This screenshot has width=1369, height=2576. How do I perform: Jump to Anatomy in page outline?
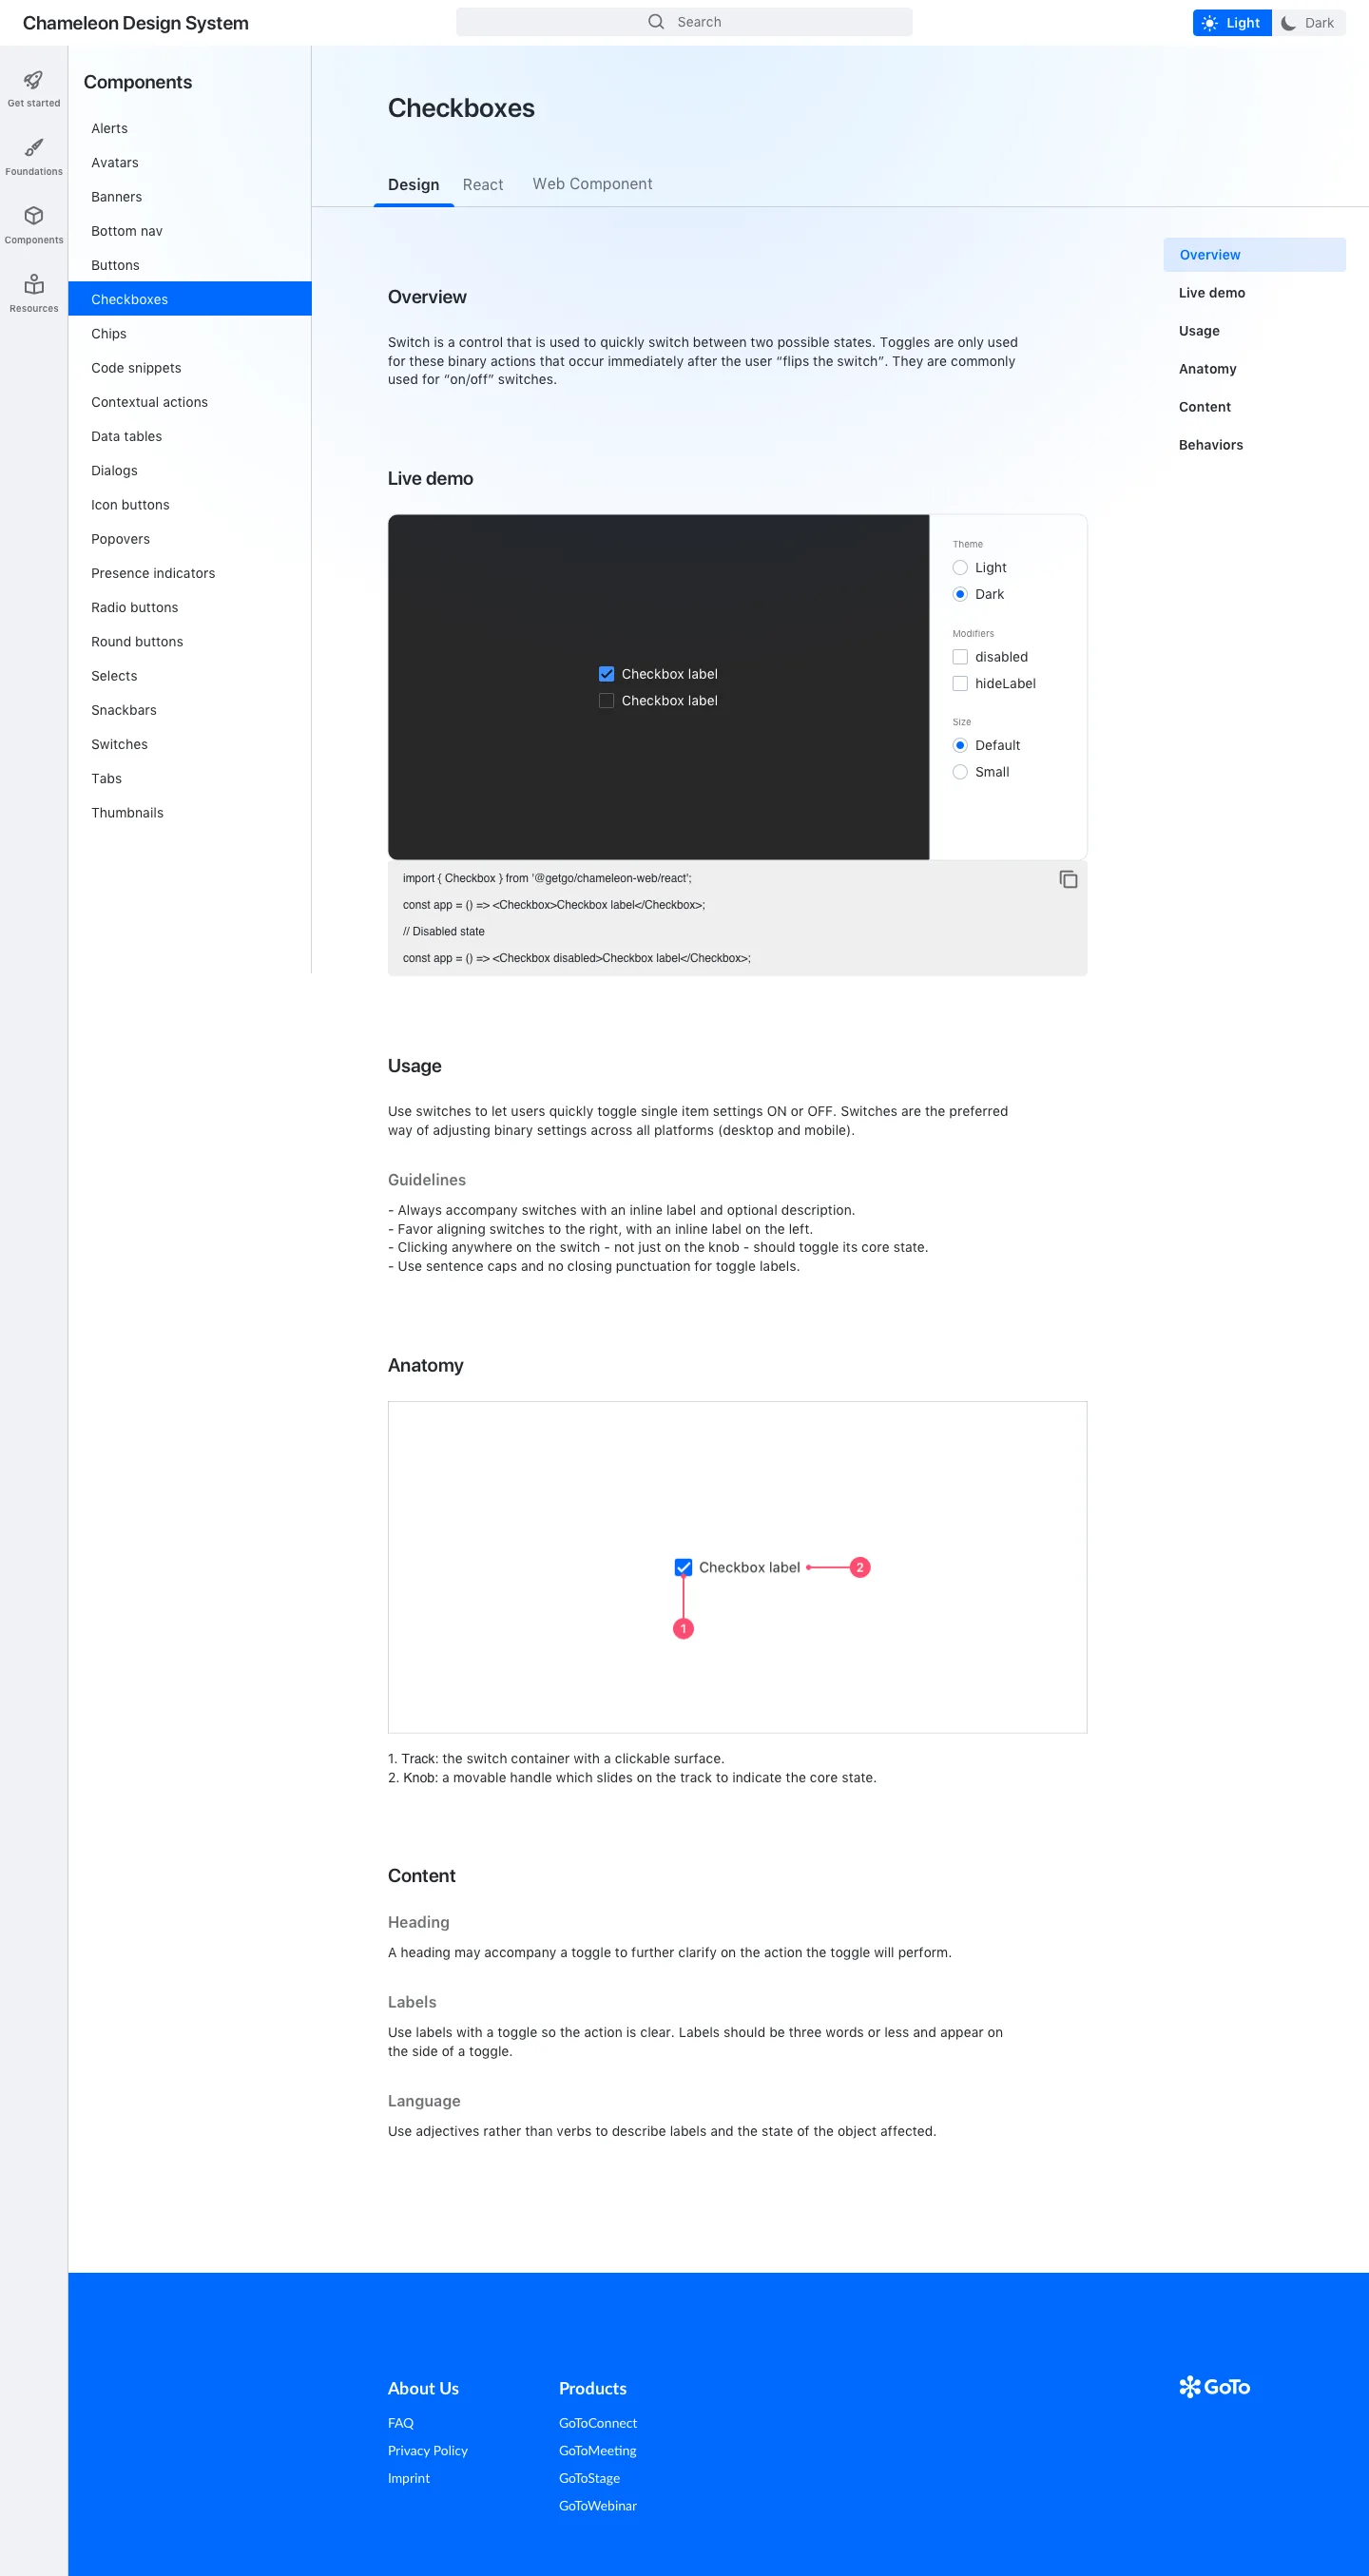tap(1207, 369)
